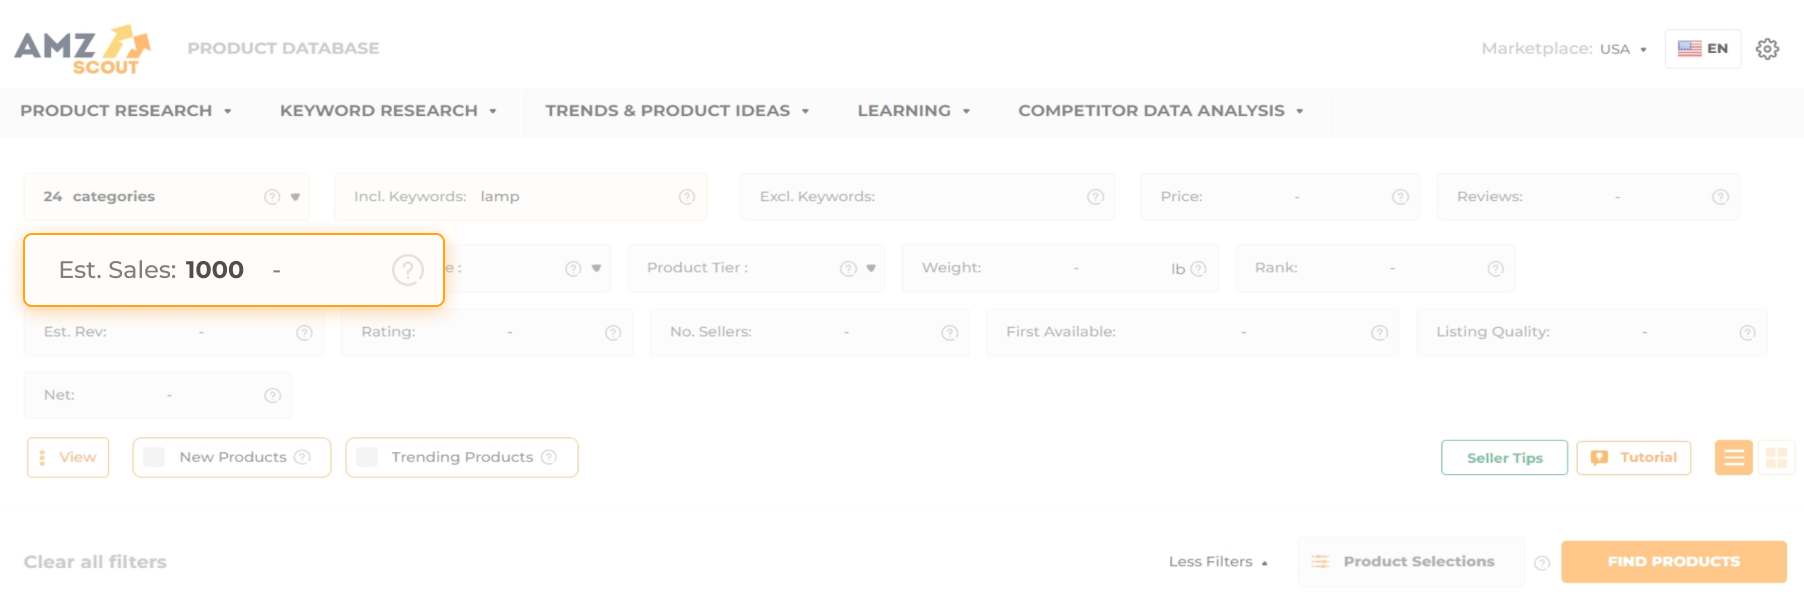Open the EN language selector
This screenshot has height=612, width=1804.
coord(1702,48)
